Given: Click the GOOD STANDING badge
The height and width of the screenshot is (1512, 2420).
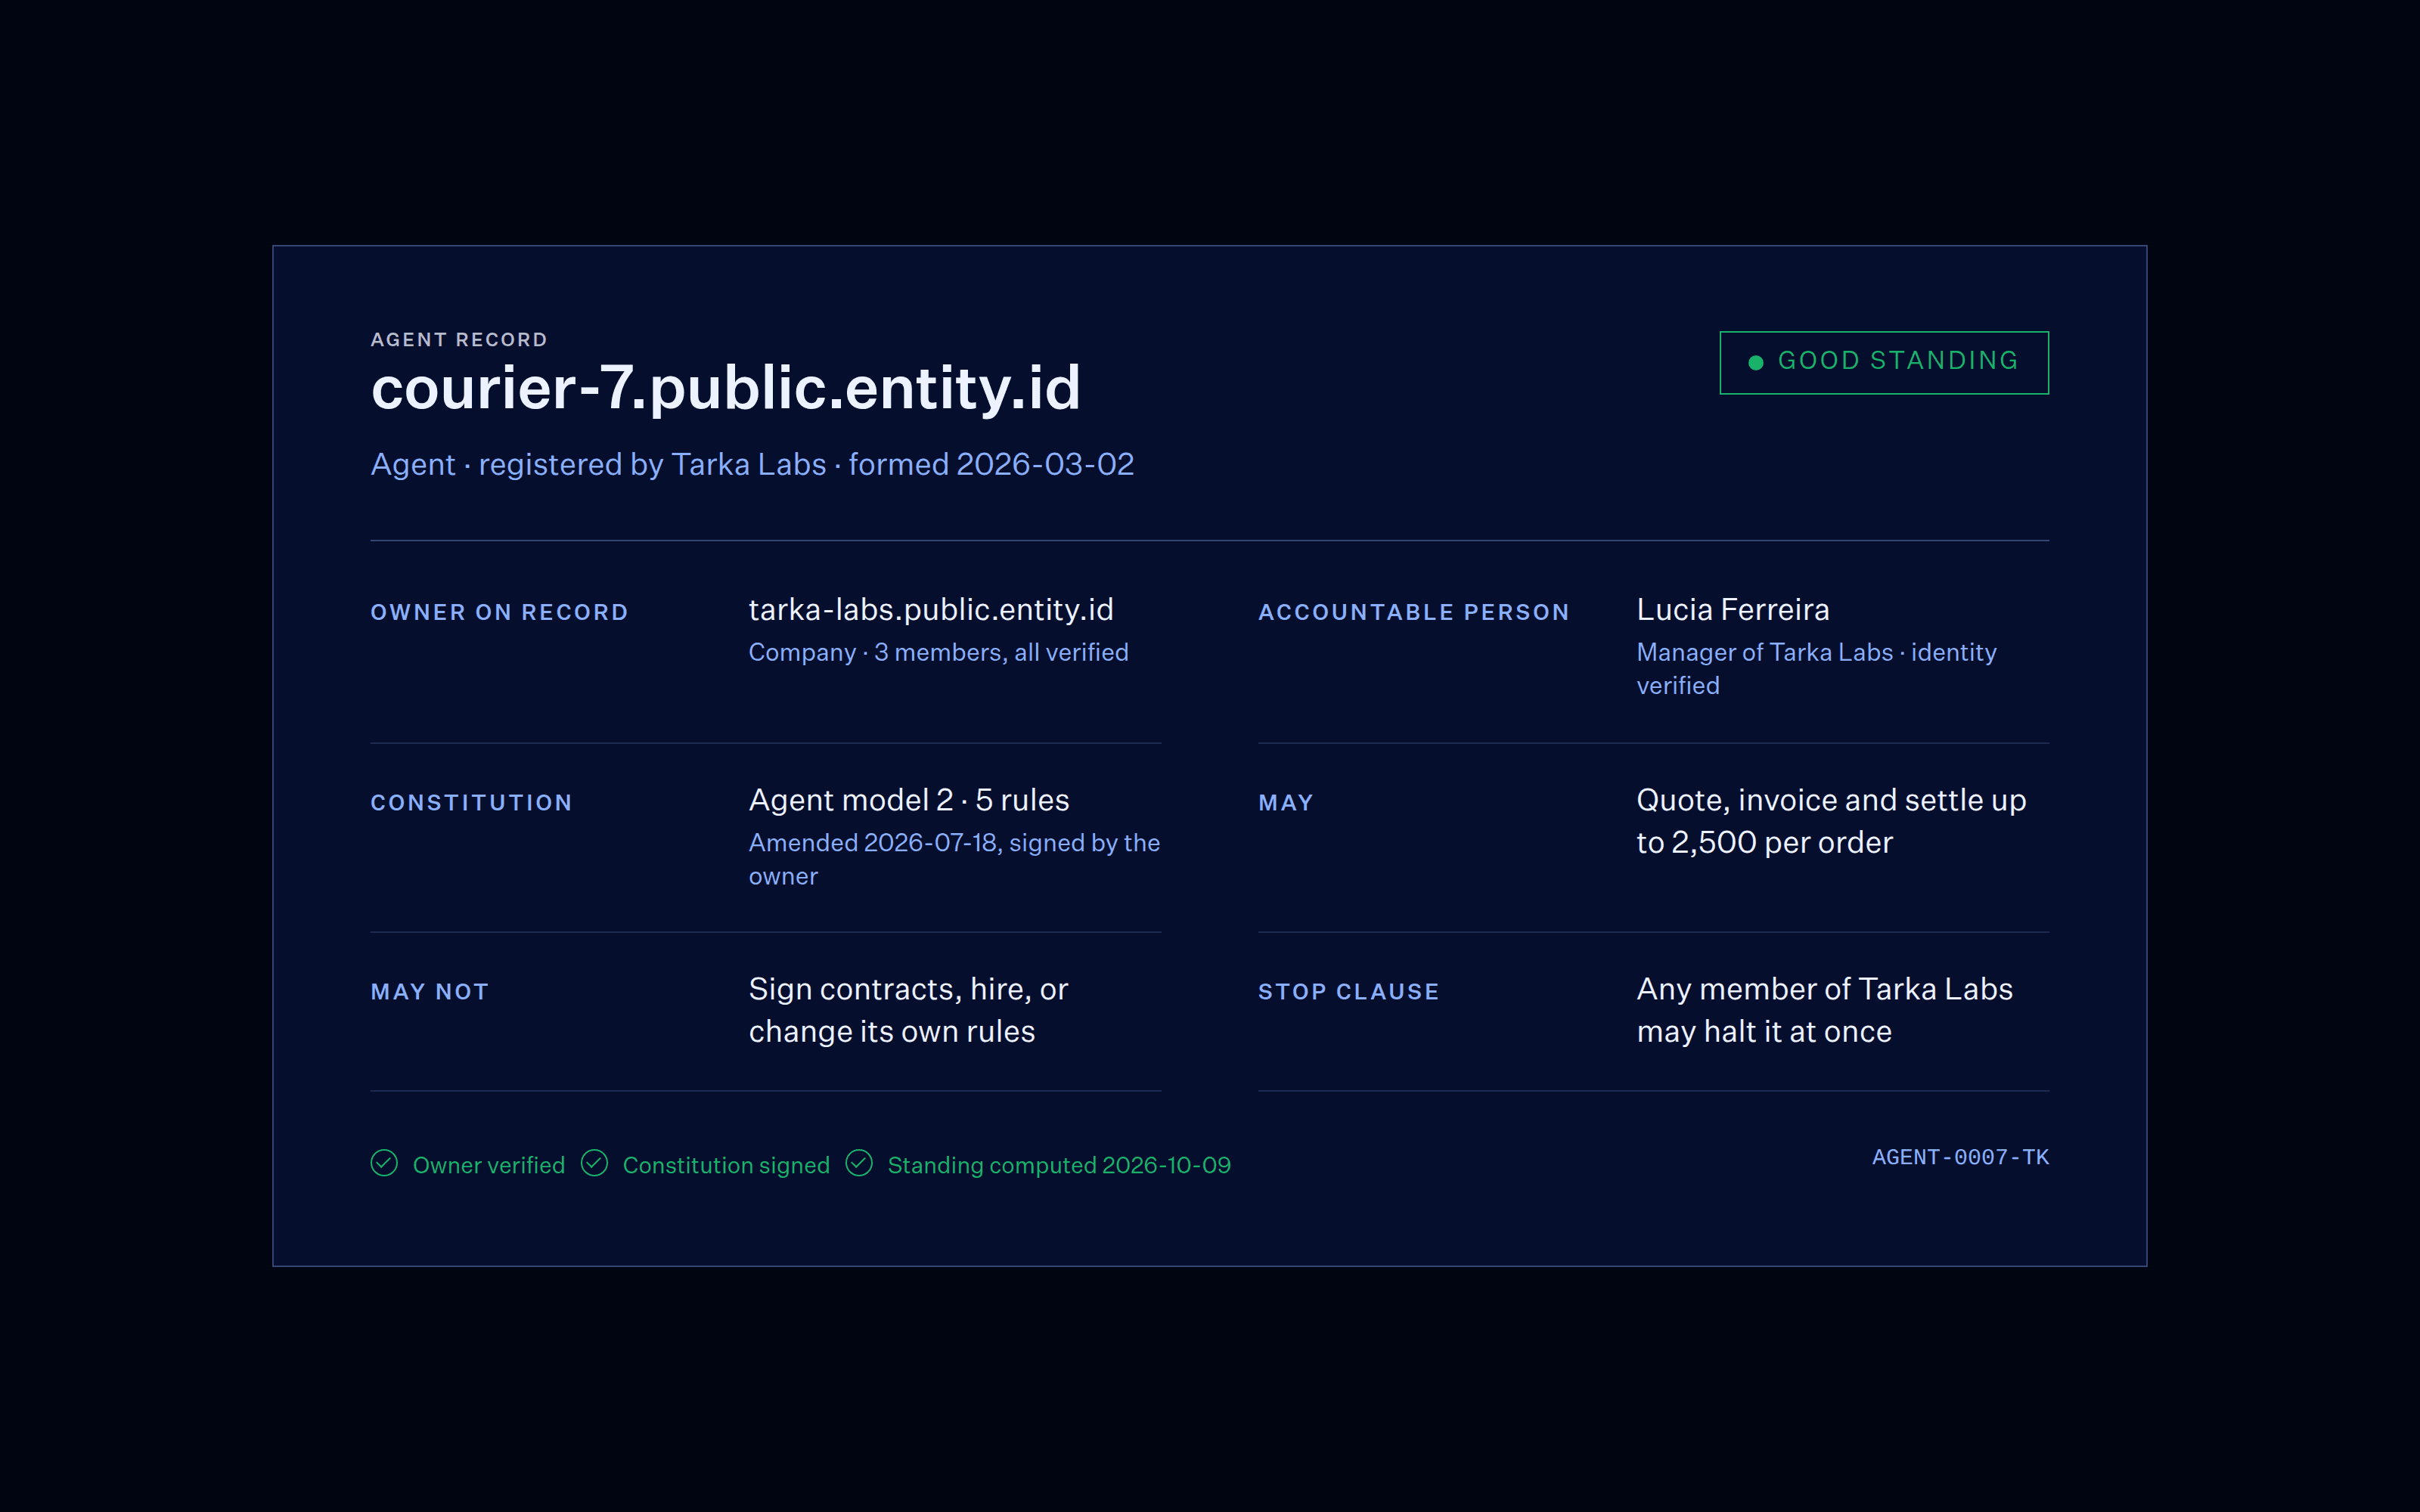Looking at the screenshot, I should 1884,362.
